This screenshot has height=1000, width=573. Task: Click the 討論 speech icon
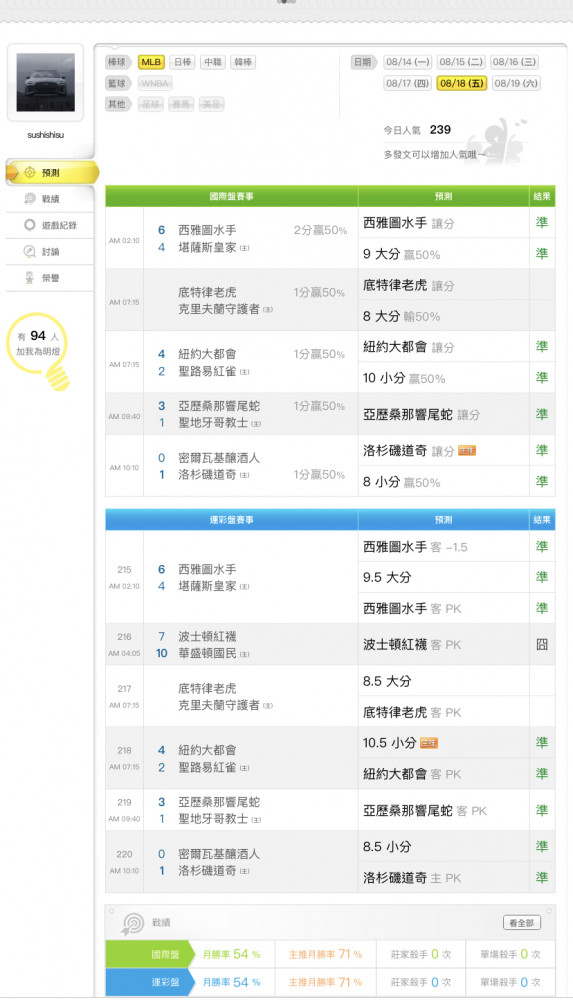pyautogui.click(x=29, y=251)
